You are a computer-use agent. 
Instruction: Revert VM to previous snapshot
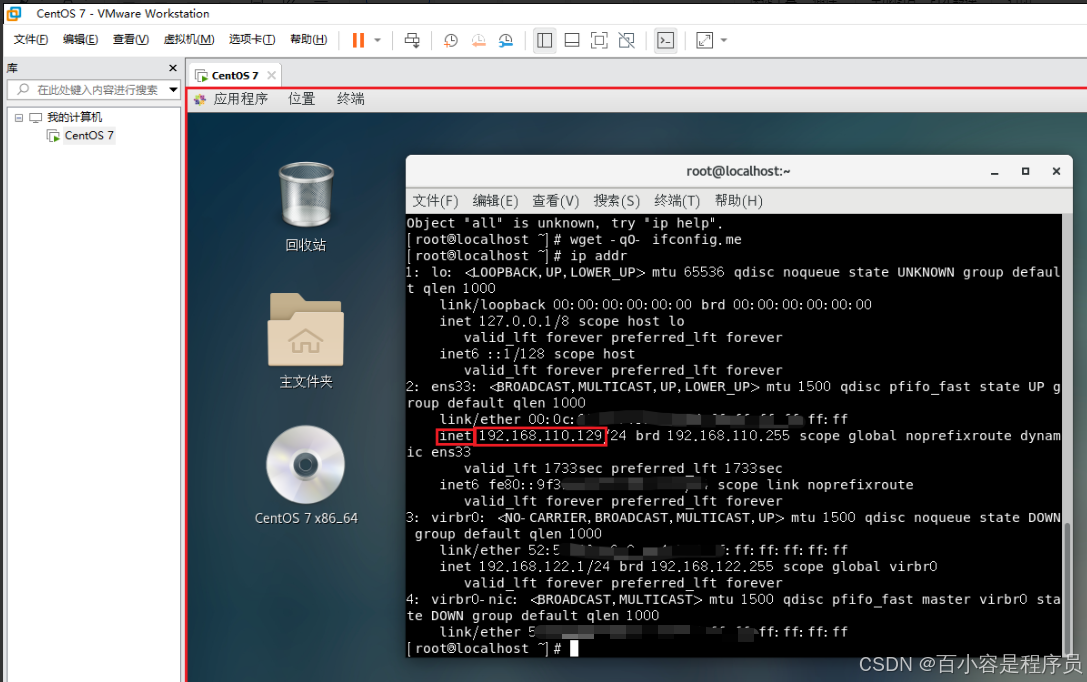478,40
